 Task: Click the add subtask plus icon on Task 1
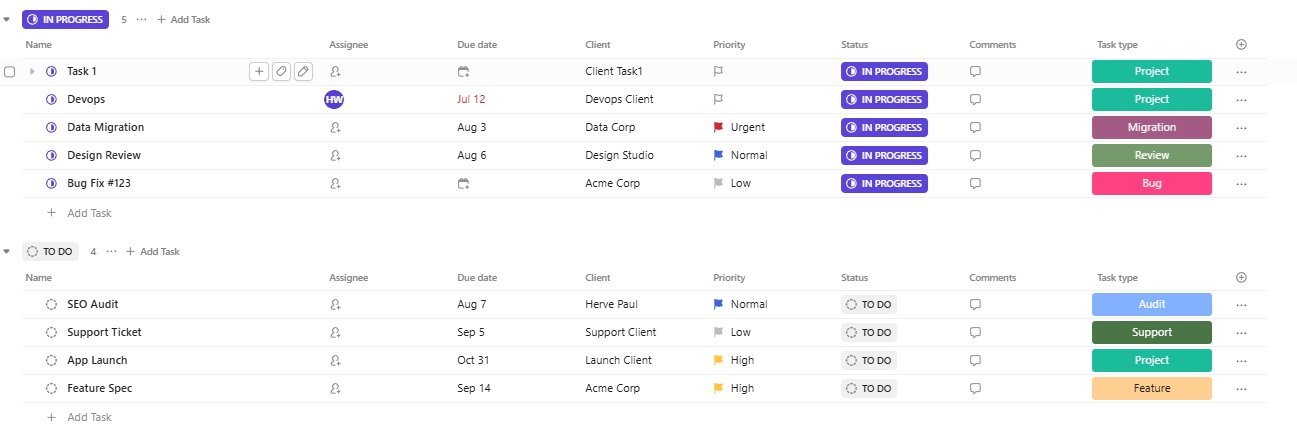[x=259, y=71]
